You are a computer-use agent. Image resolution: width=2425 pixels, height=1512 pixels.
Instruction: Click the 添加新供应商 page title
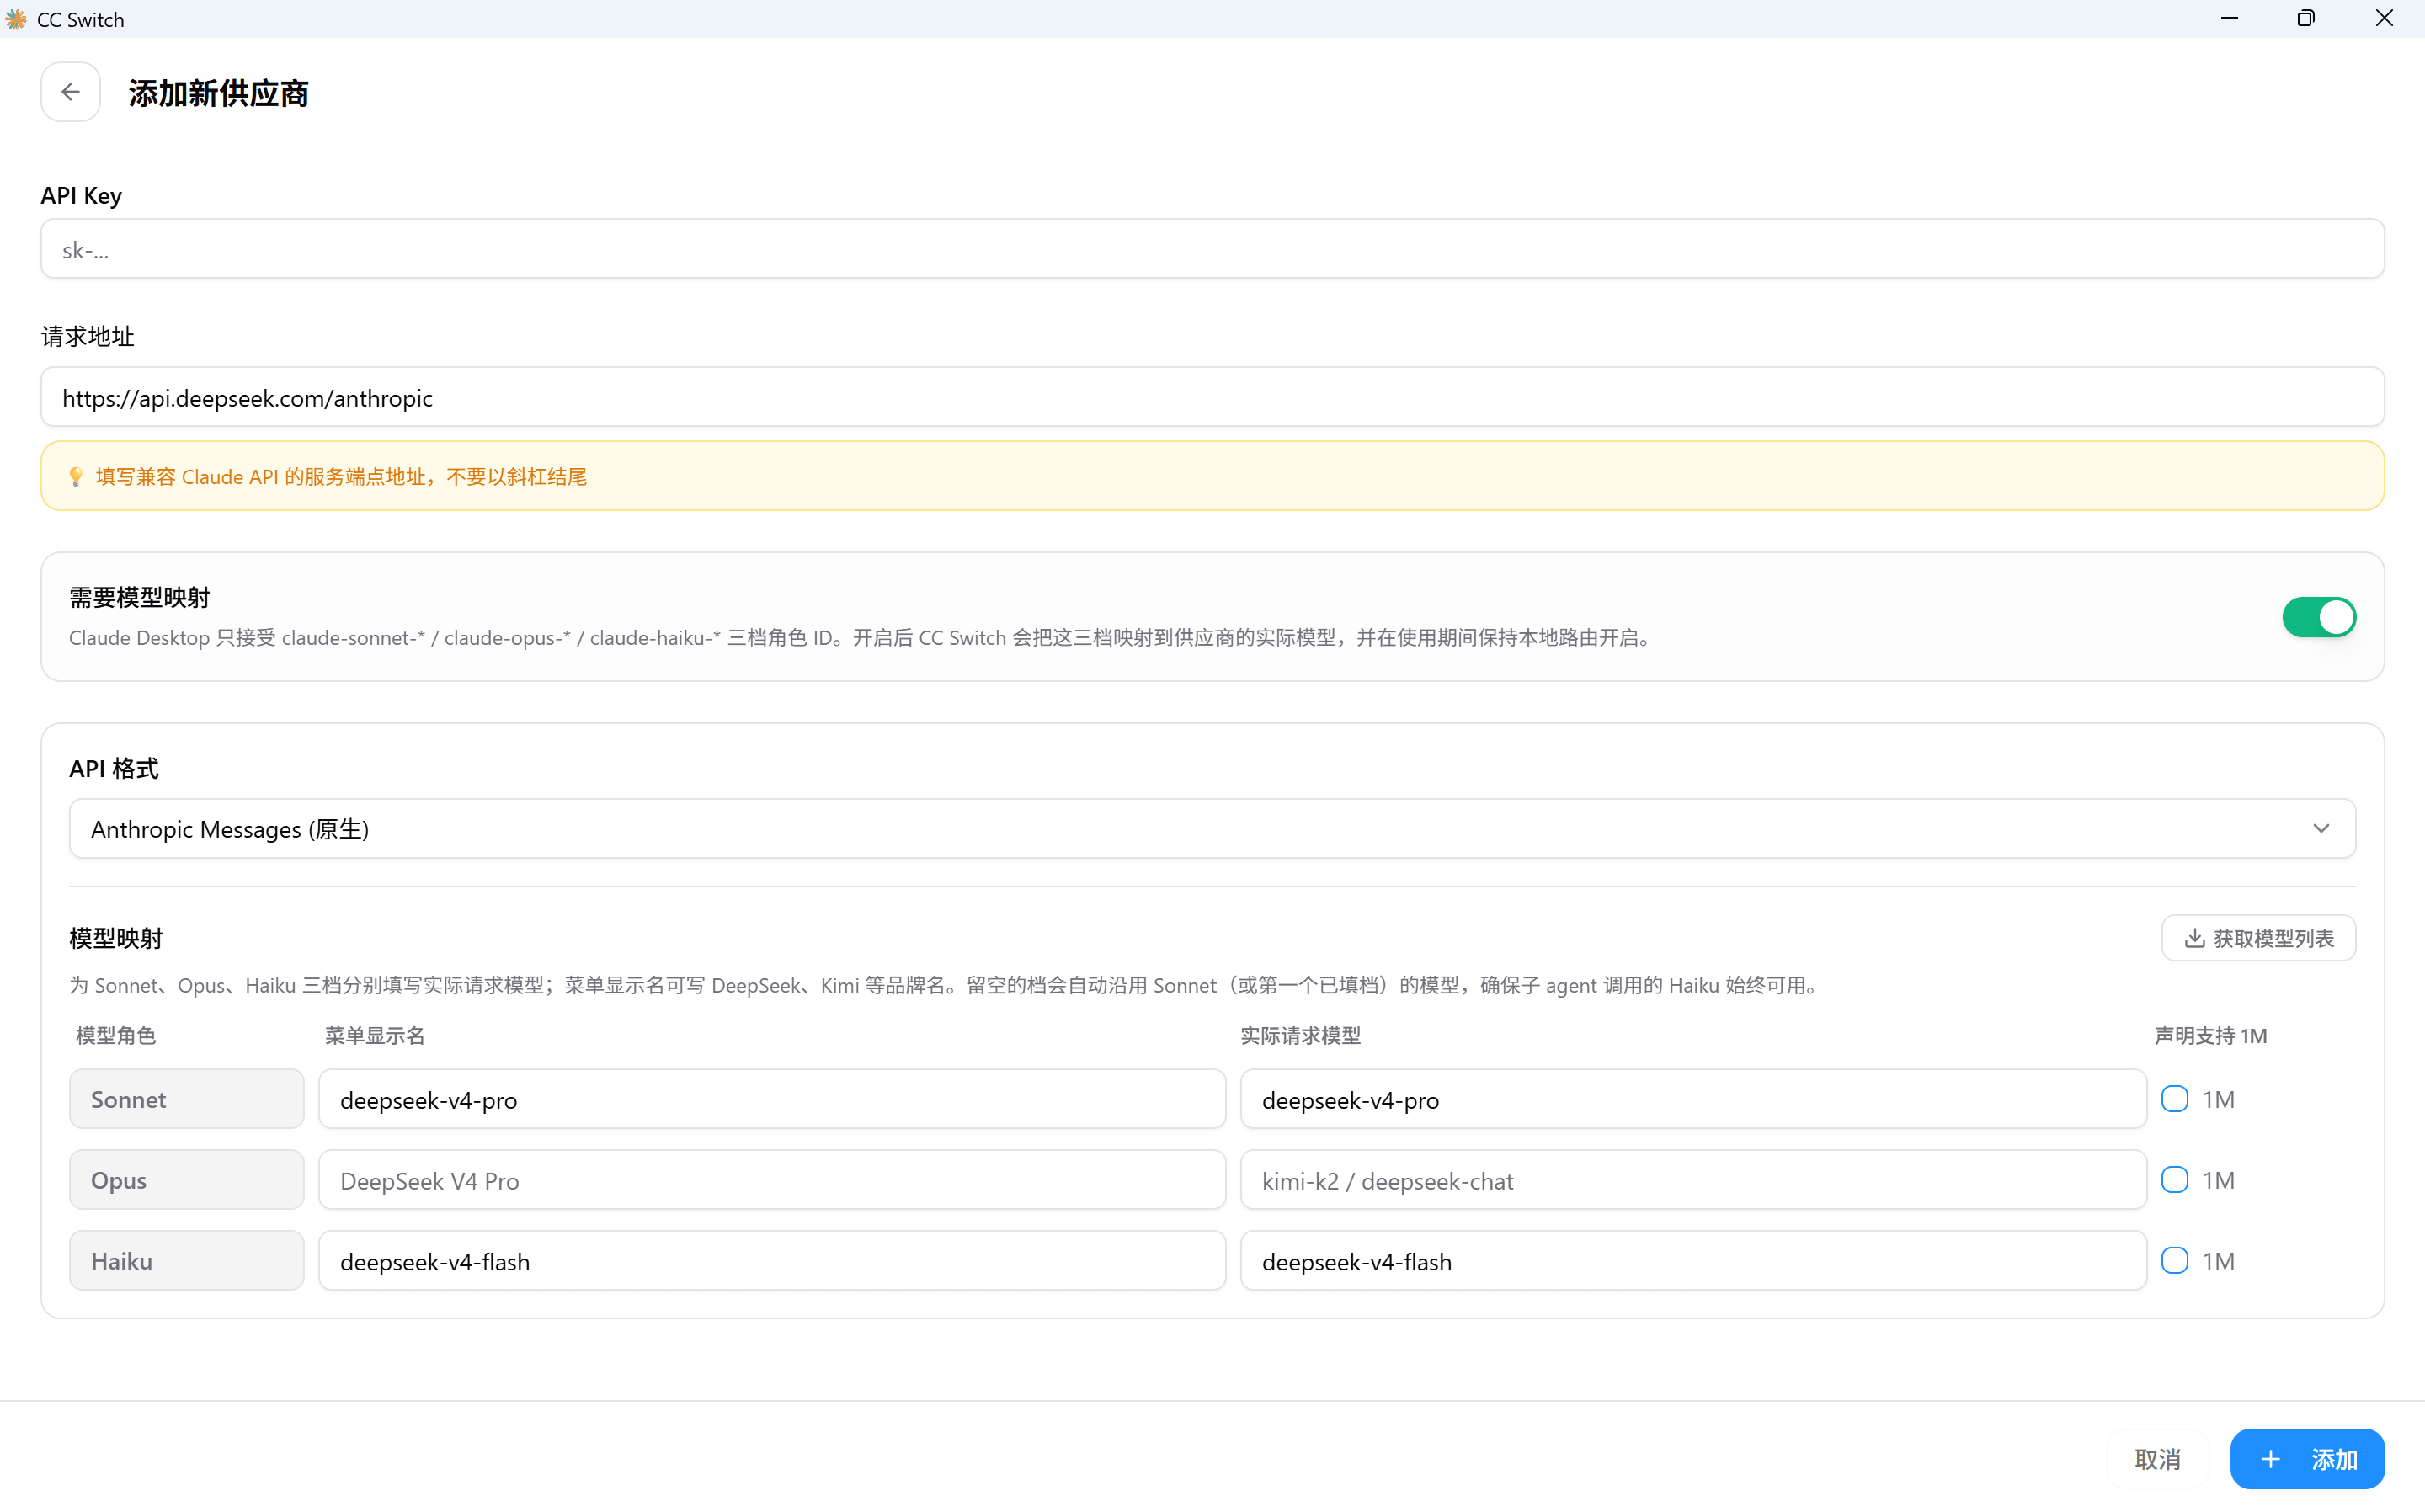(x=218, y=93)
